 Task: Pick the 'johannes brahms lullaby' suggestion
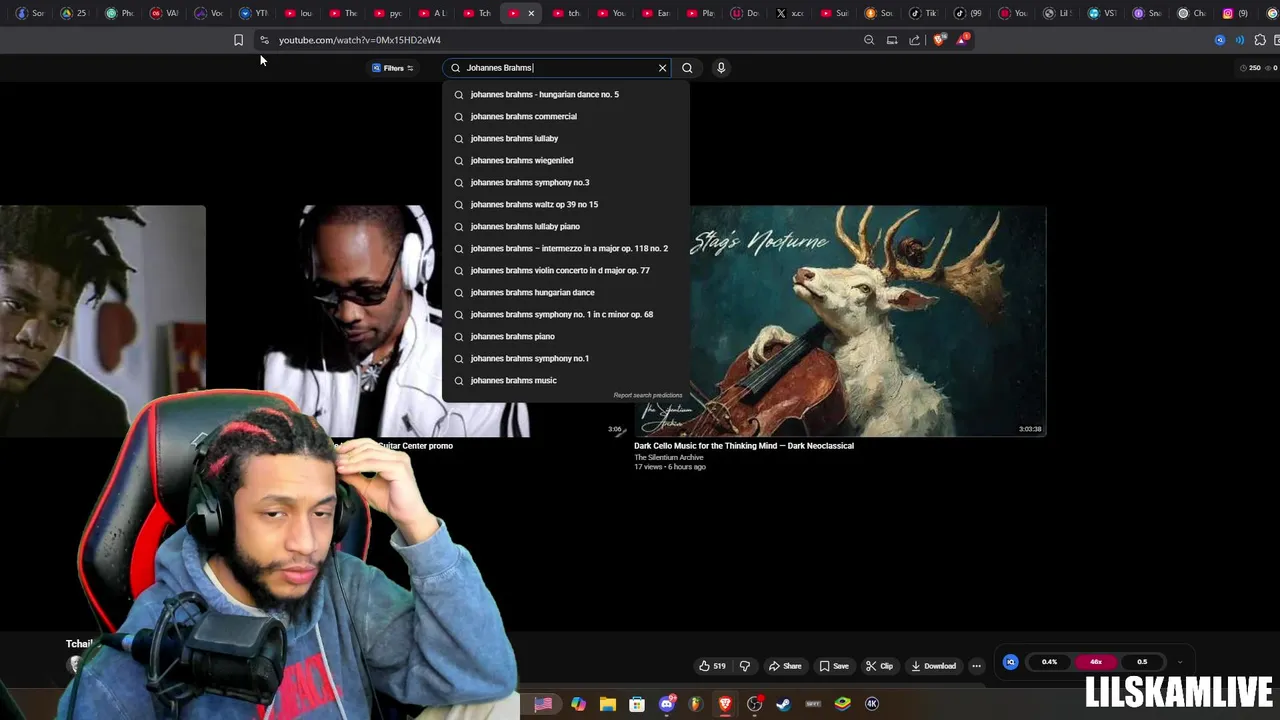tap(565, 138)
